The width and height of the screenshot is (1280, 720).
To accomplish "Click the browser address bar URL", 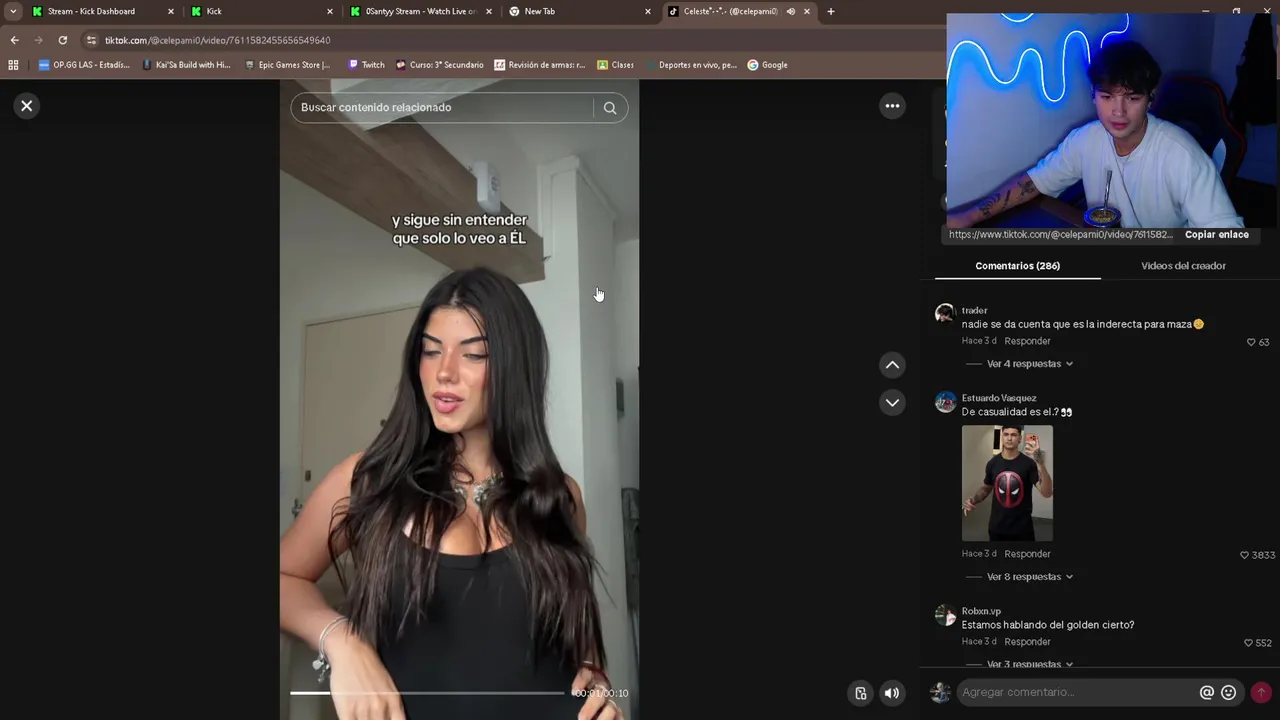I will pyautogui.click(x=217, y=40).
